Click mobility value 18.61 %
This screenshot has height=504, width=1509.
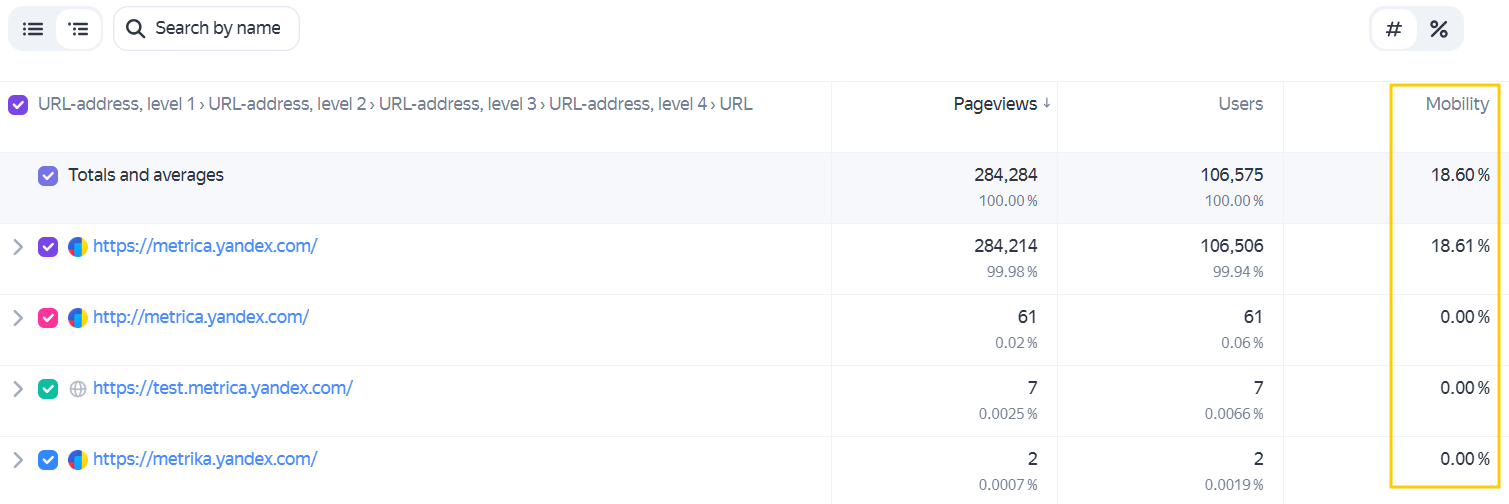[x=1460, y=246]
